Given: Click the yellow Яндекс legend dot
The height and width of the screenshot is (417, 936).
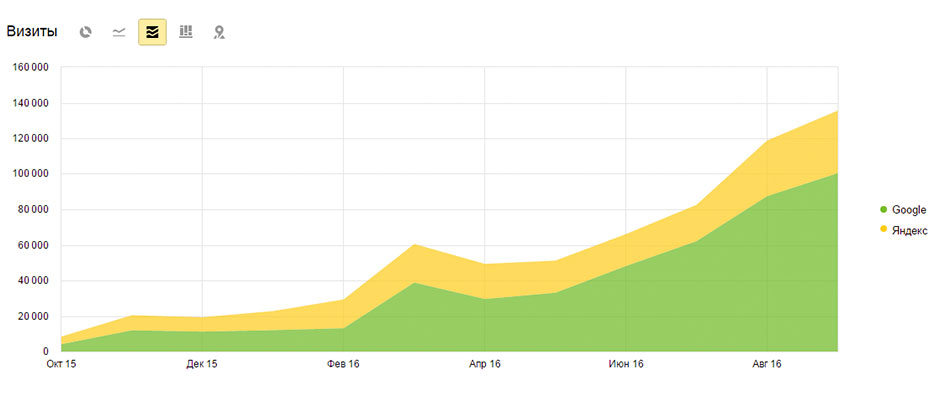Looking at the screenshot, I should pos(883,230).
